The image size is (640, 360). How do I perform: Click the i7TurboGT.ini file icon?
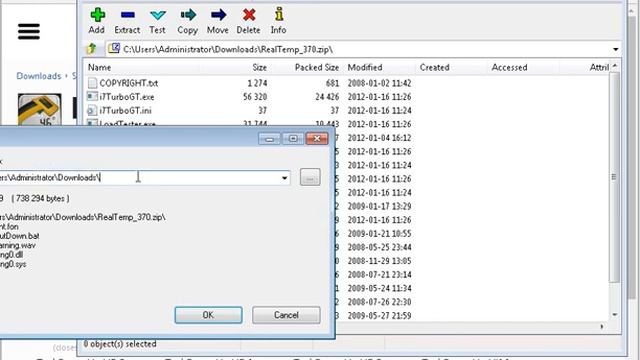click(x=92, y=110)
